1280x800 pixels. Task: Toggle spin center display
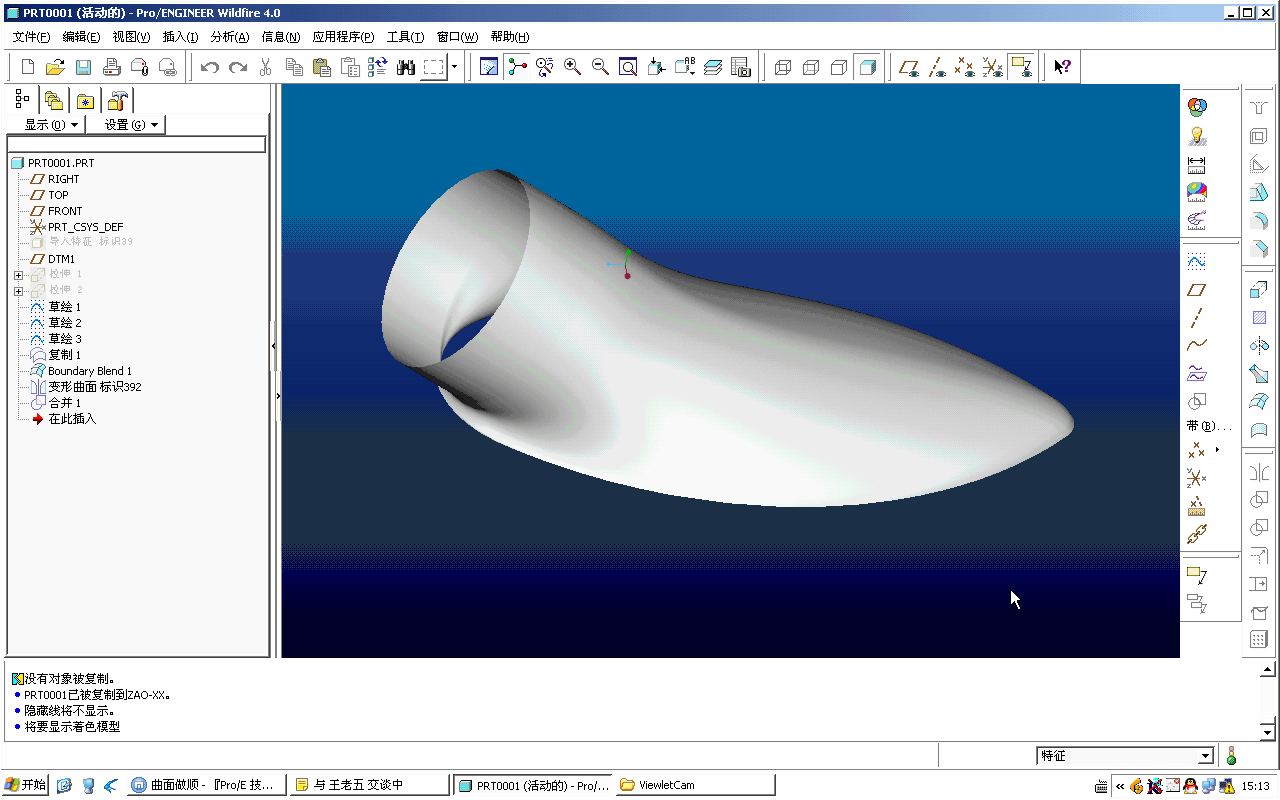tap(517, 67)
